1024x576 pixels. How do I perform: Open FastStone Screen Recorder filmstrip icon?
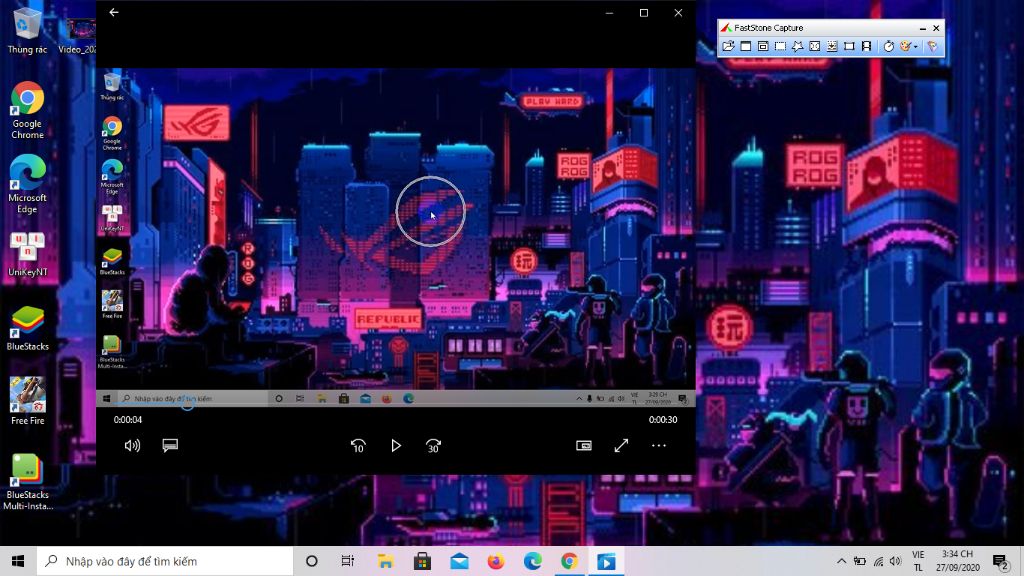point(867,46)
